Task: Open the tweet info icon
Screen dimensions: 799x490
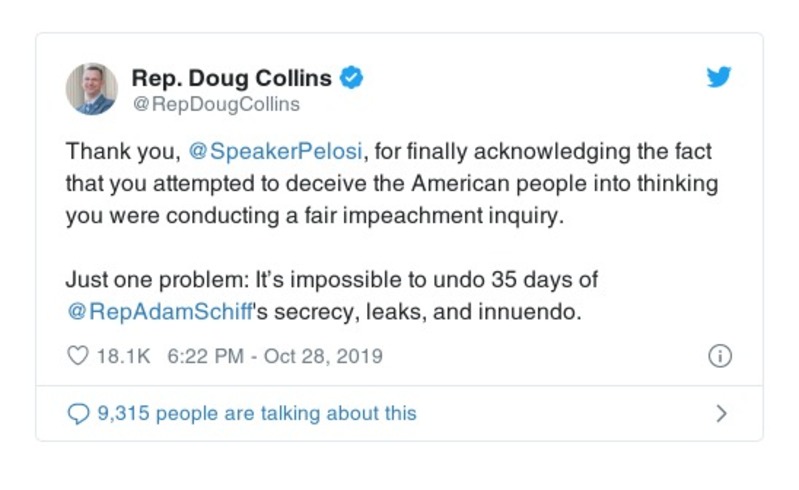Action: pos(719,356)
